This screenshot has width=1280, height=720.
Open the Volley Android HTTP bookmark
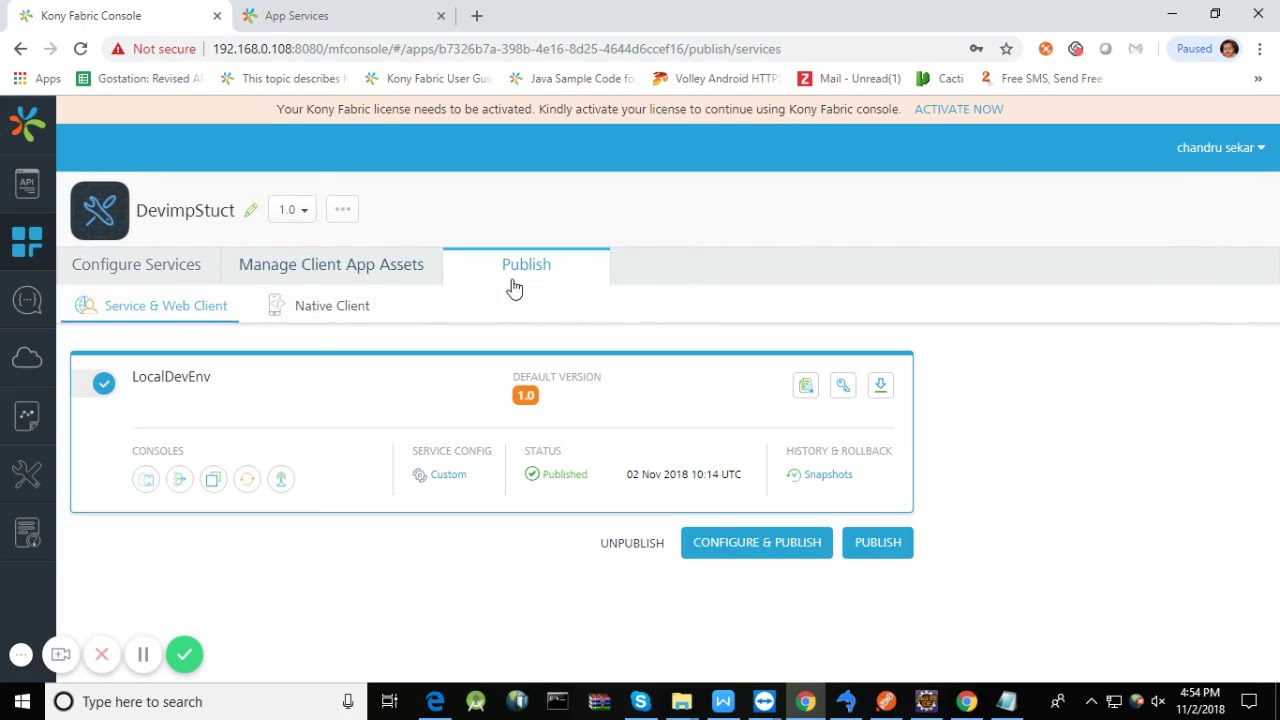(x=716, y=79)
